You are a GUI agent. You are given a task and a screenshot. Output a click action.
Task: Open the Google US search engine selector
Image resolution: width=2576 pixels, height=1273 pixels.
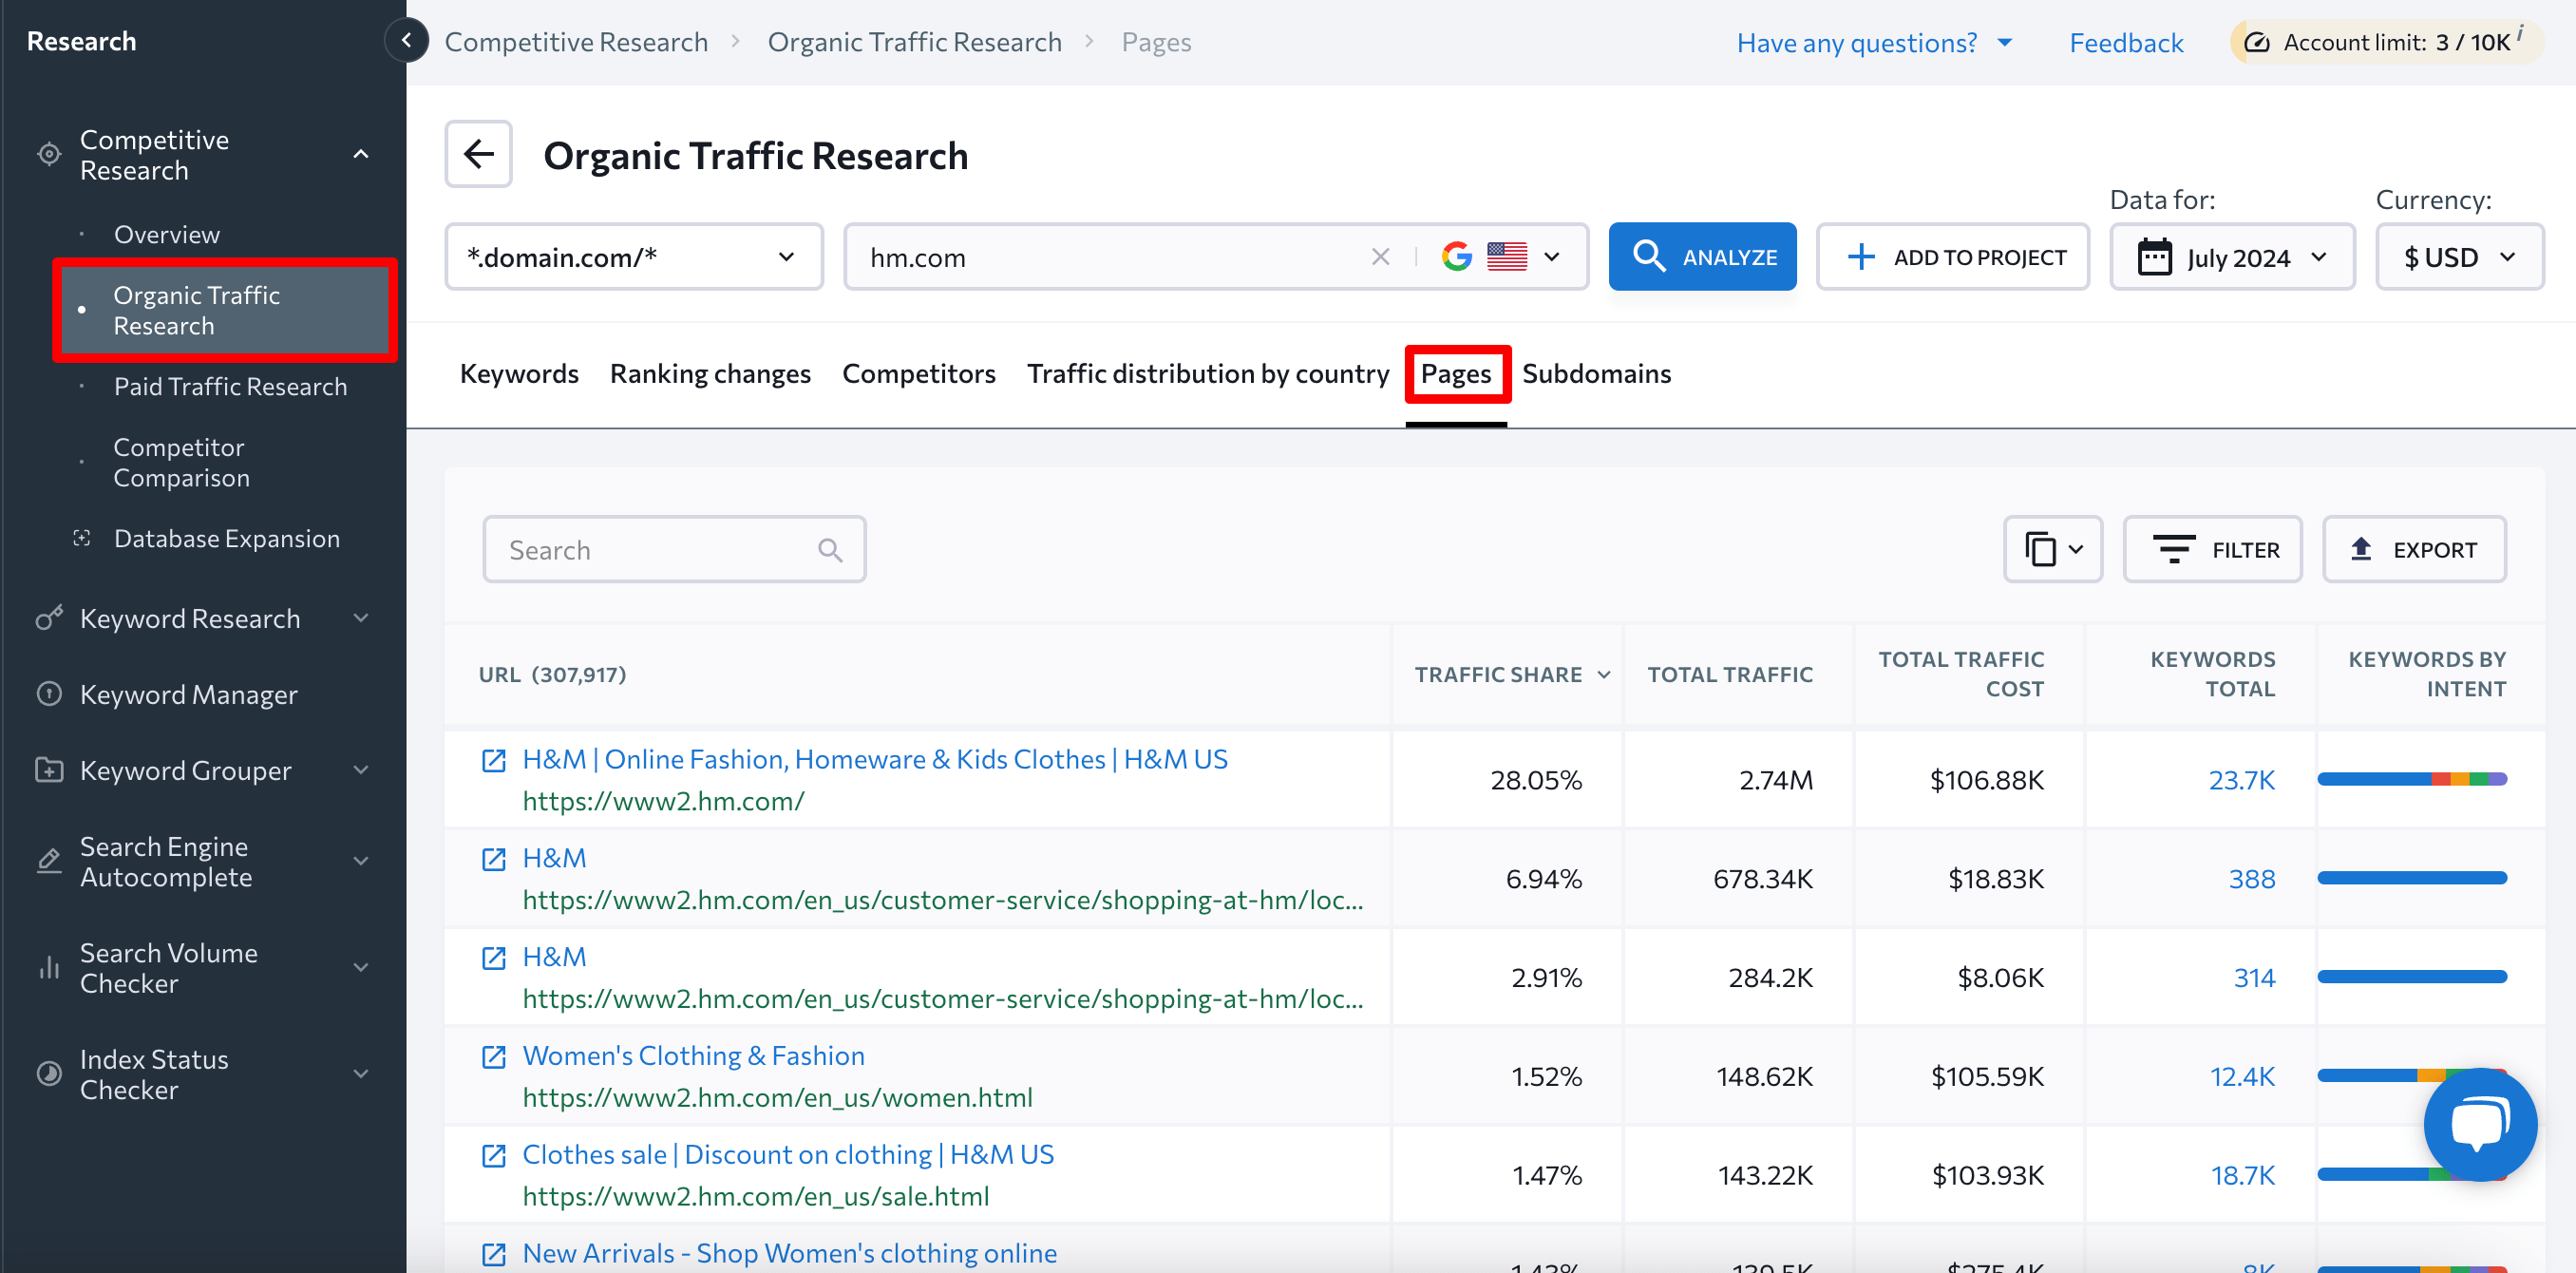coord(1501,257)
